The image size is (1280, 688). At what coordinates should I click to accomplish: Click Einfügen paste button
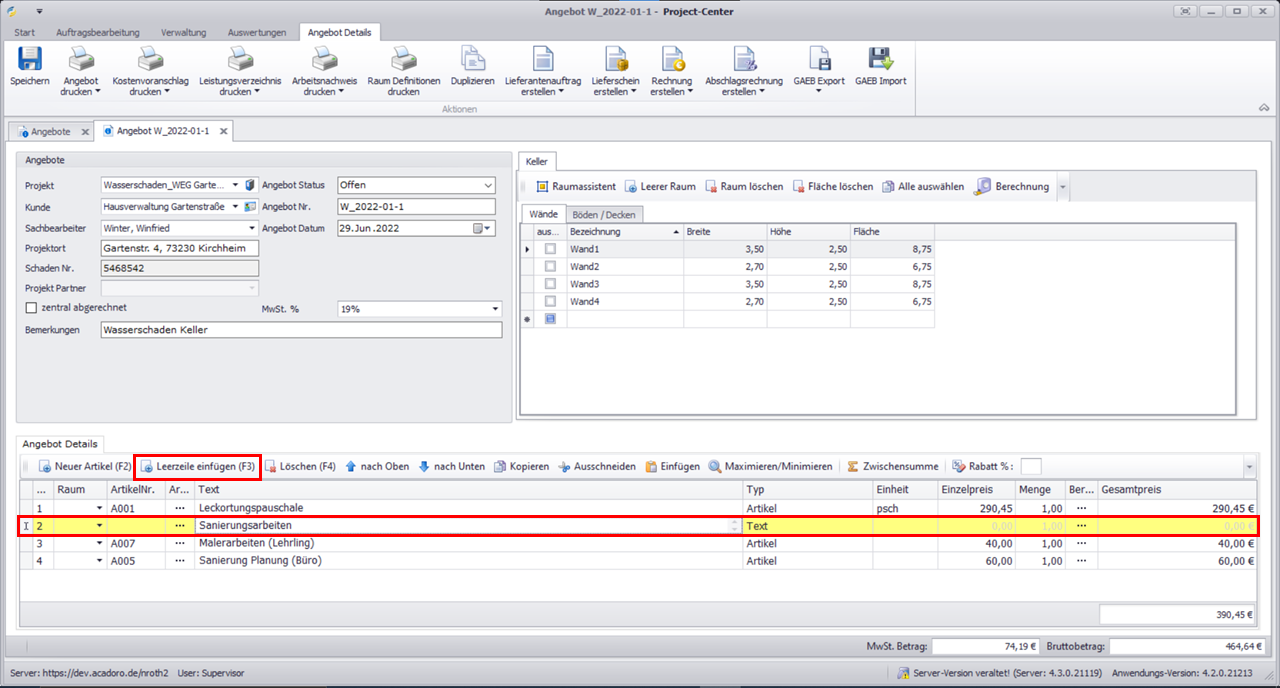pyautogui.click(x=672, y=466)
